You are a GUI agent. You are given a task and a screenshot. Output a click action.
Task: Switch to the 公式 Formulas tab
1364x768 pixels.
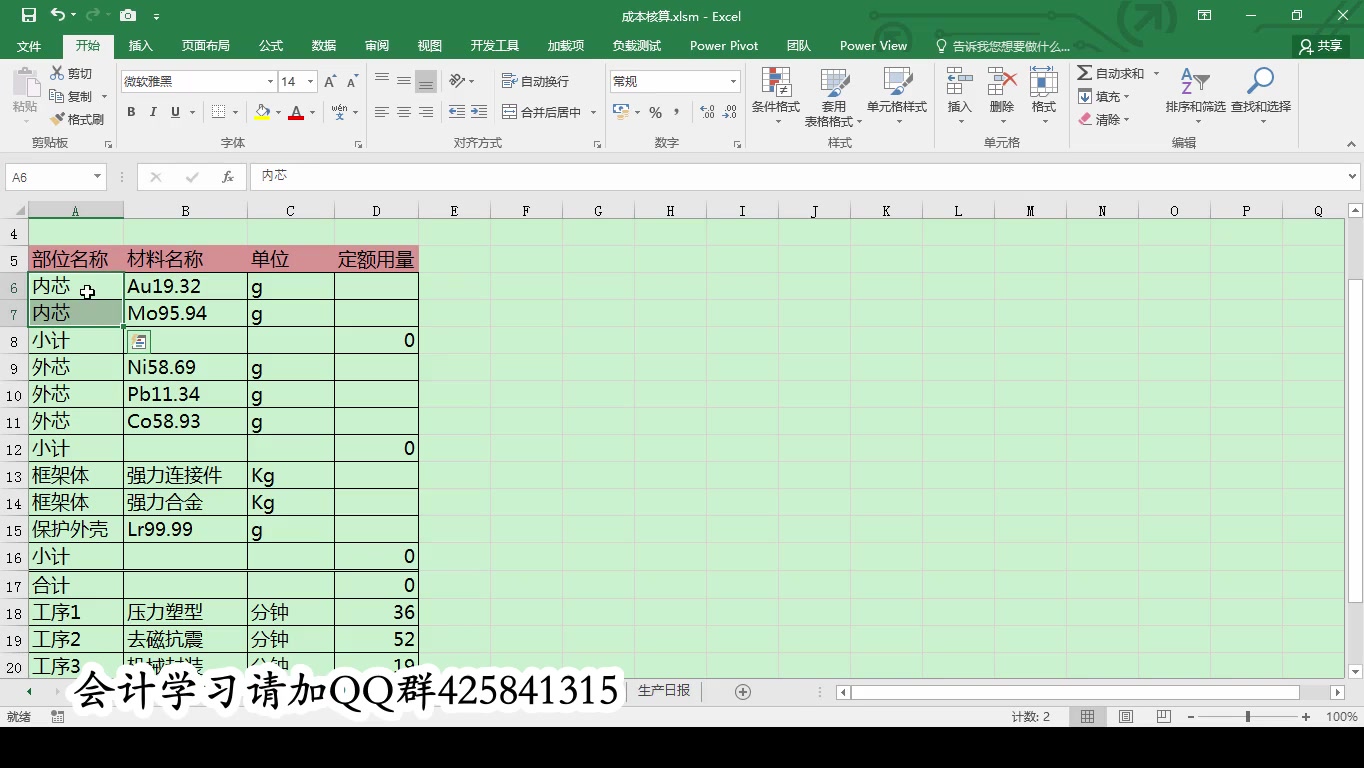point(271,46)
